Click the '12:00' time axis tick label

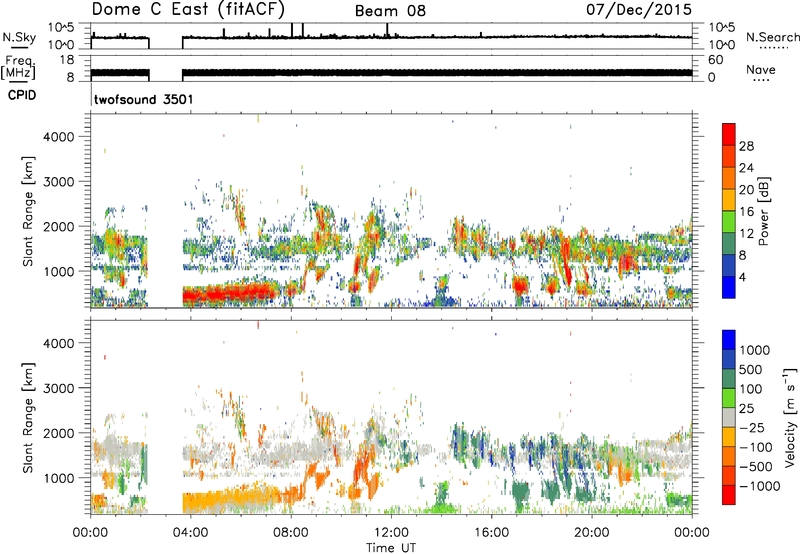(x=391, y=533)
